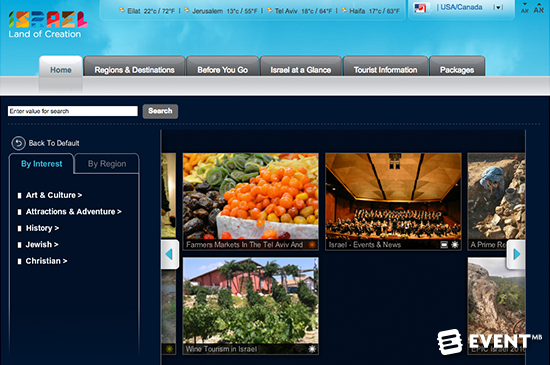Viewport: 550px width, 365px height.
Task: Click the right carousel arrow
Action: 516,254
